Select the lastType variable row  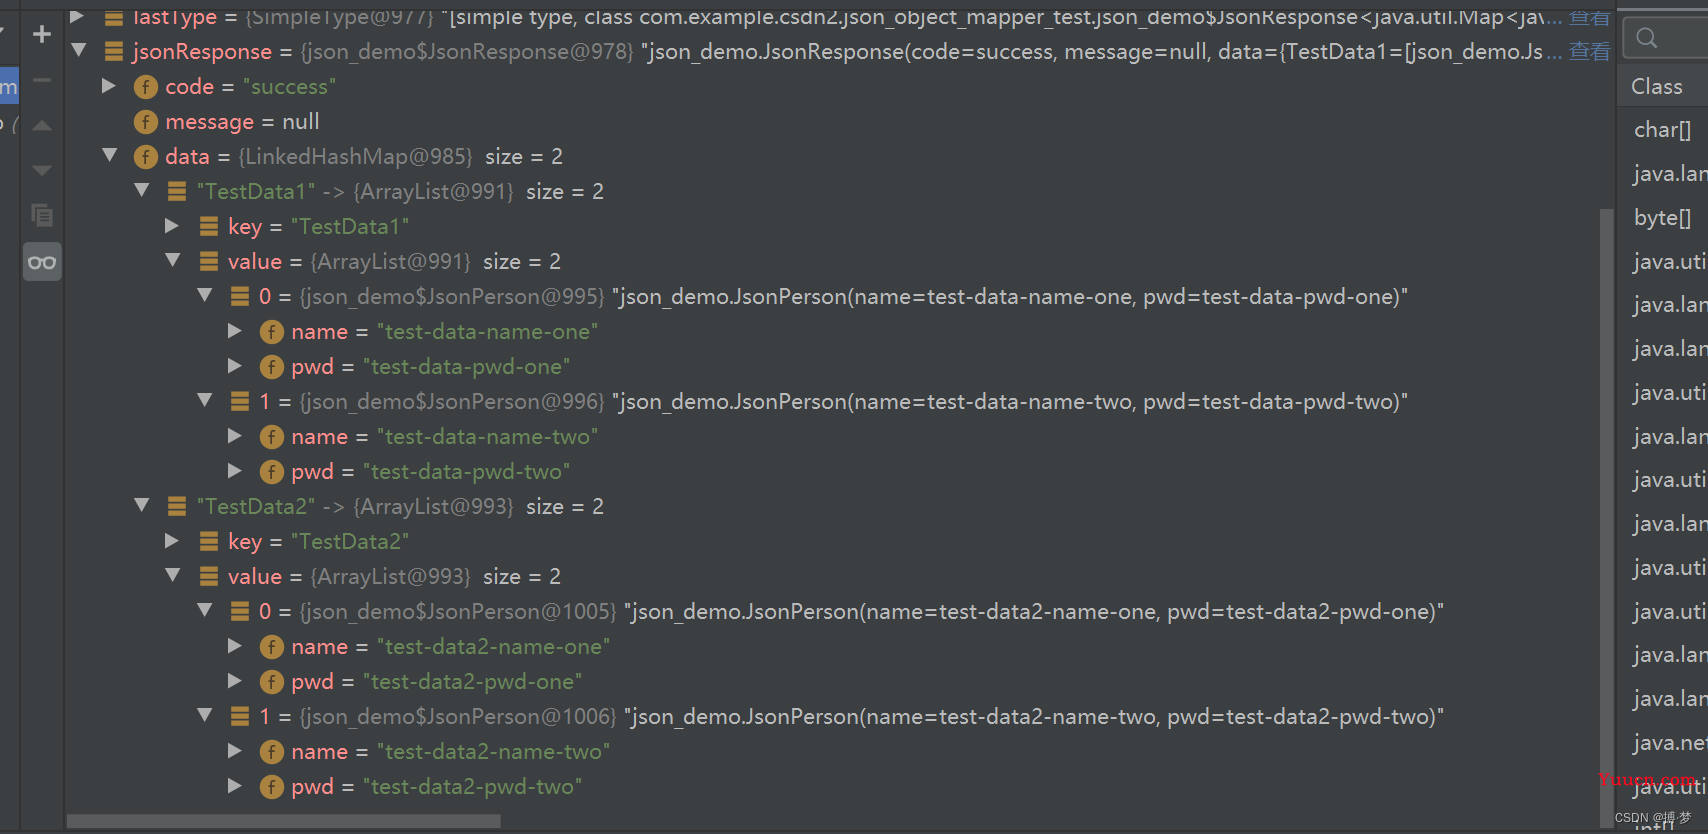pos(833,17)
